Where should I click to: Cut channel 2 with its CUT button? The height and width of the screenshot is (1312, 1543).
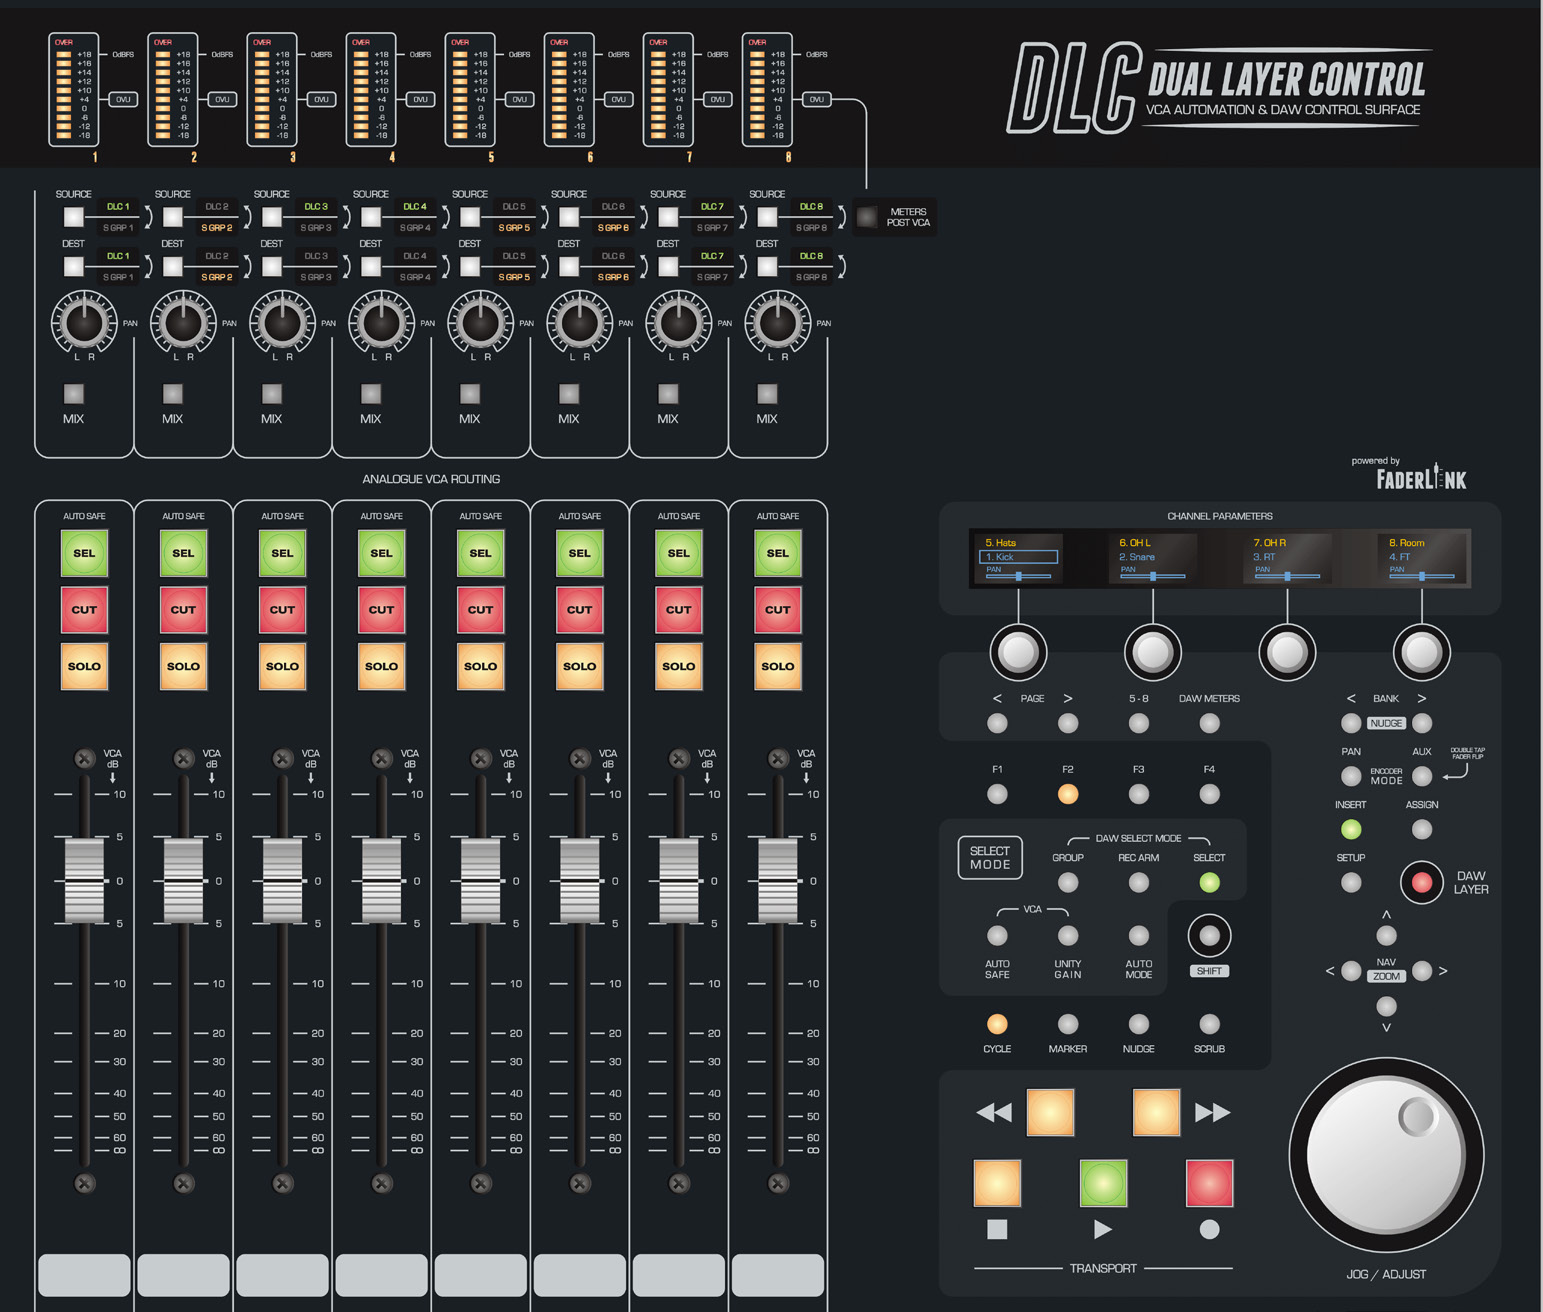tap(183, 610)
